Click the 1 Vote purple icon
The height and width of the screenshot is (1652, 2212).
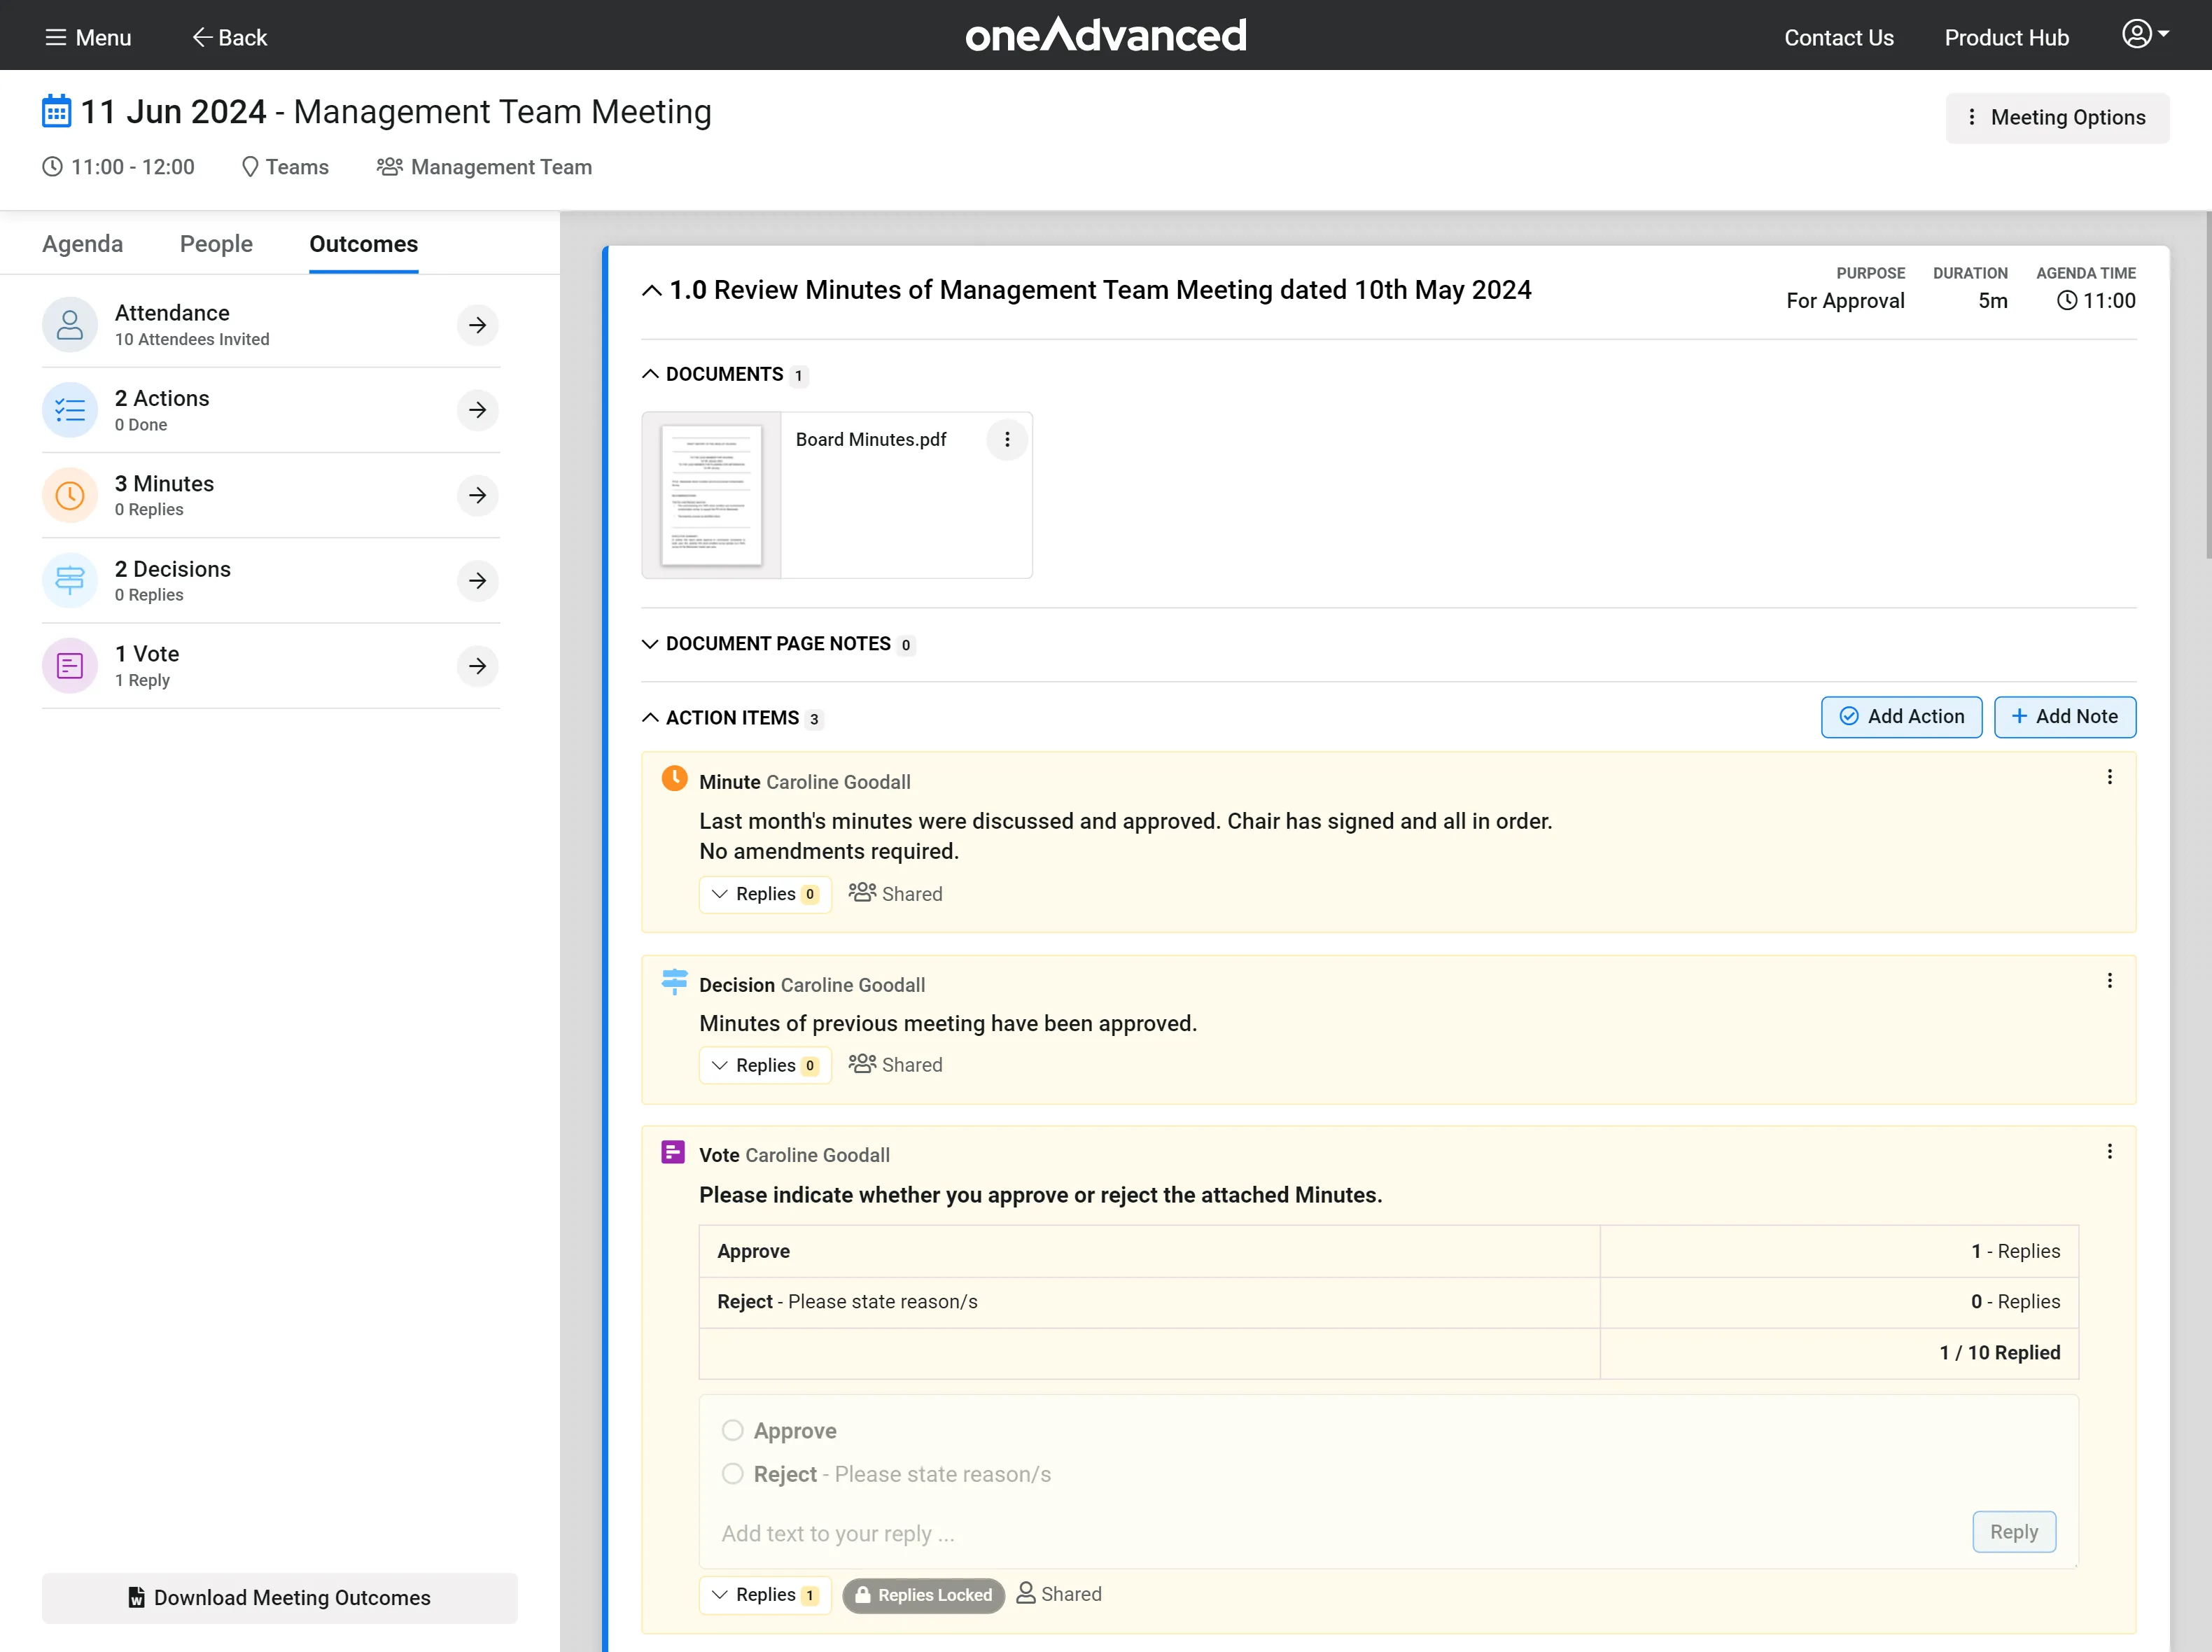click(70, 666)
